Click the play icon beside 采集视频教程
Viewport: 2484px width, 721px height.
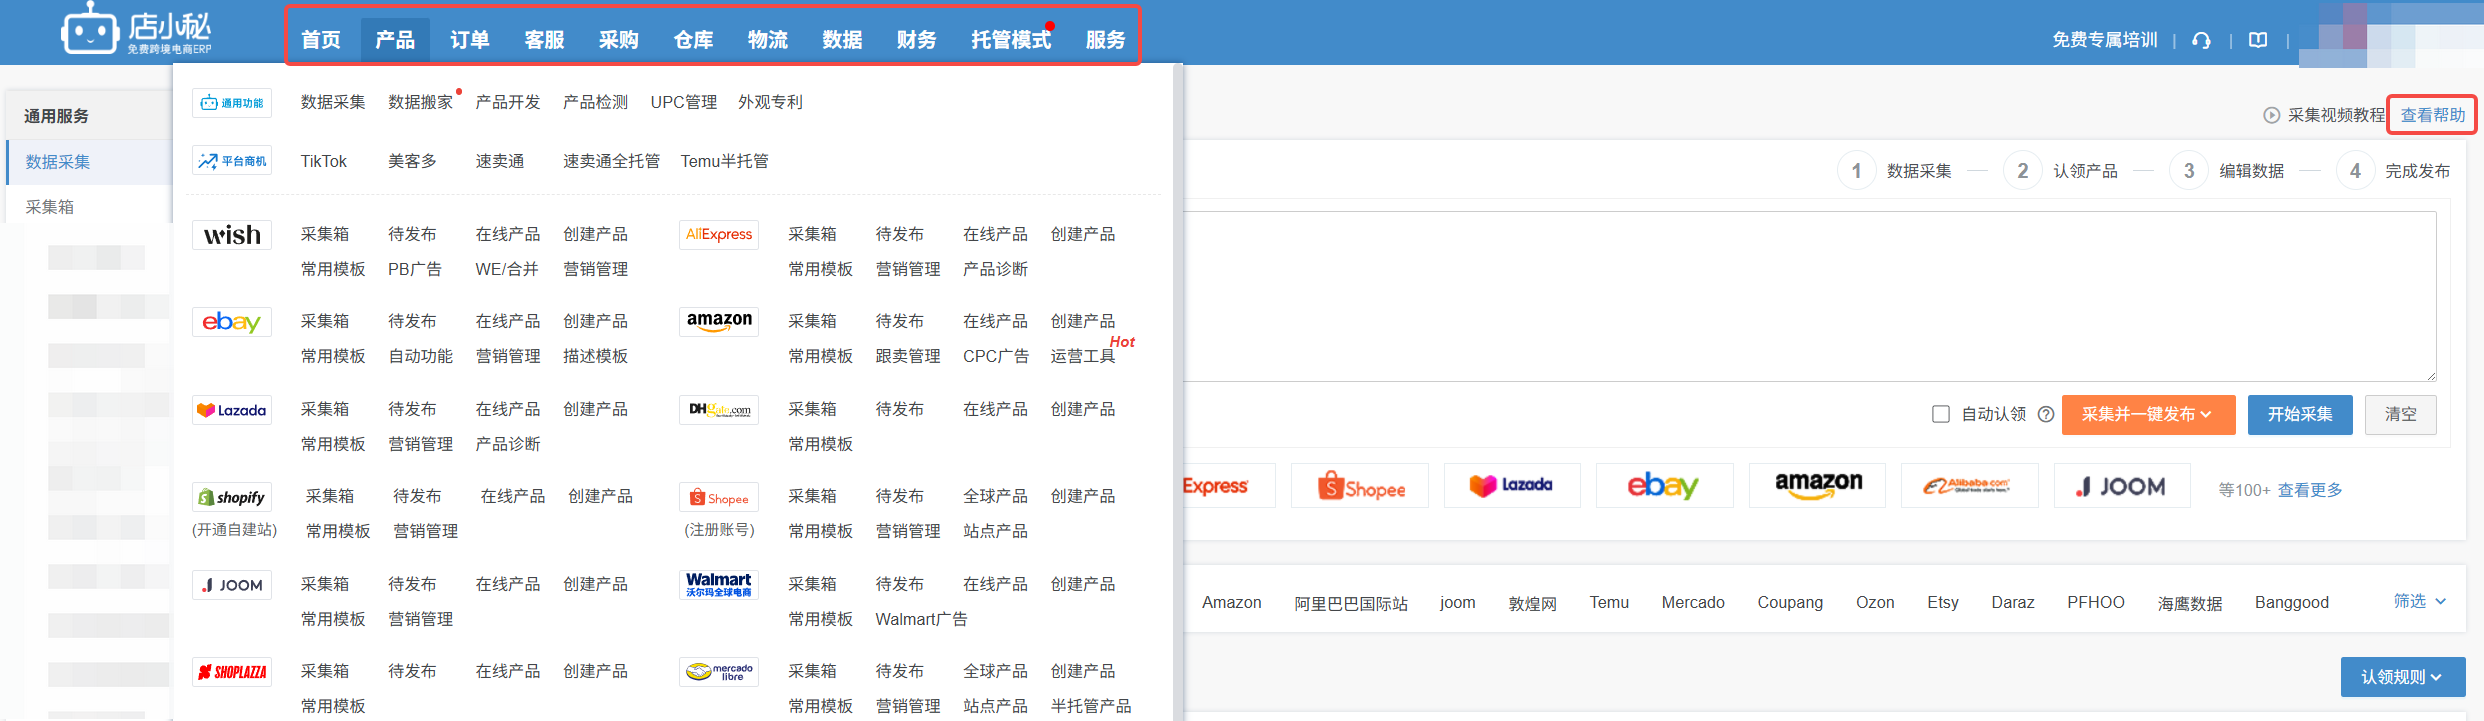2272,115
